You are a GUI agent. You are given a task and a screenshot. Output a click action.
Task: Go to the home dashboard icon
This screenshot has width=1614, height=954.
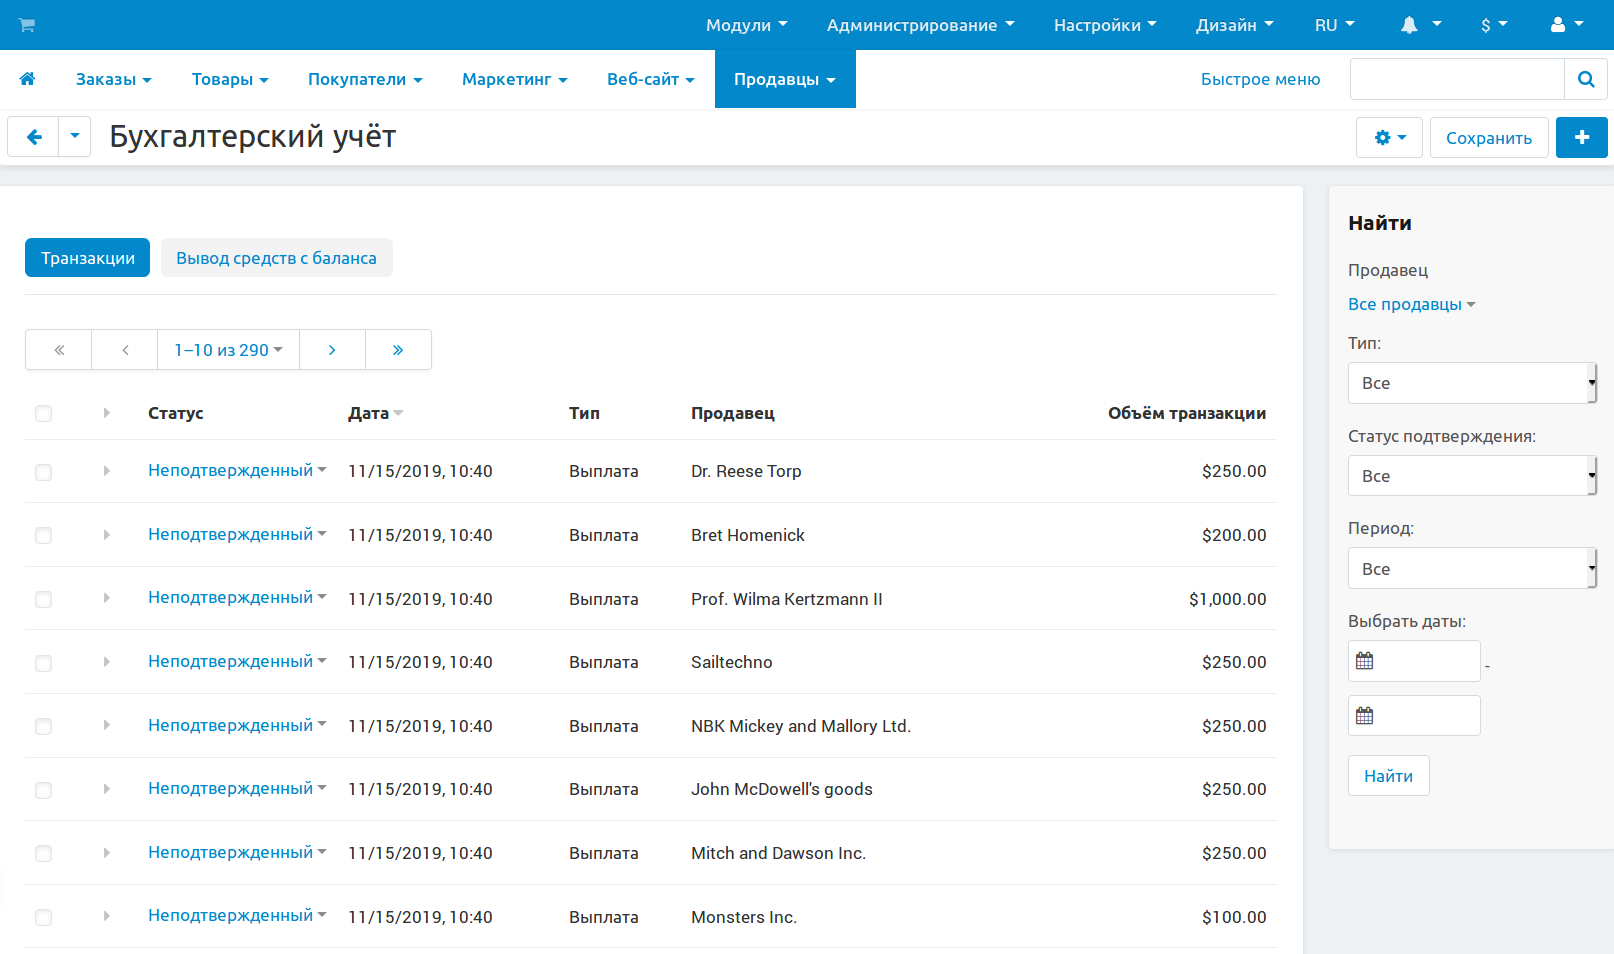(x=27, y=79)
